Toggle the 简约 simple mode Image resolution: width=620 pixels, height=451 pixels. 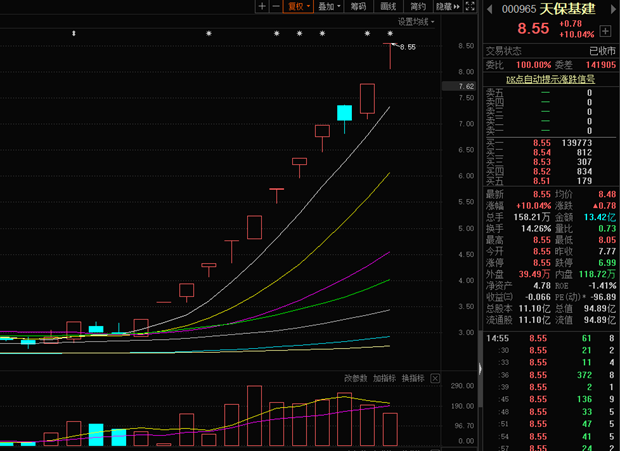click(x=416, y=6)
